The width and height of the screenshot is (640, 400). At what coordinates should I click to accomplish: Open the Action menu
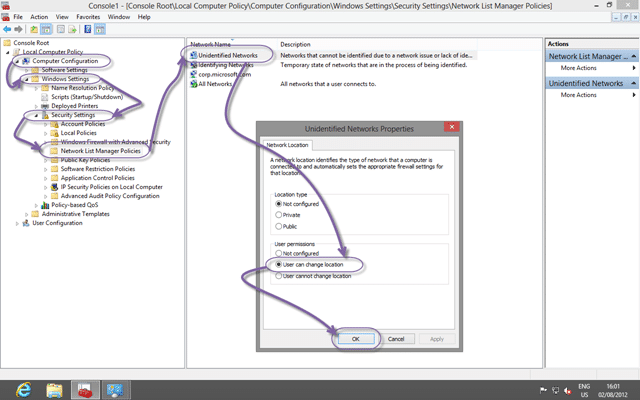point(39,17)
